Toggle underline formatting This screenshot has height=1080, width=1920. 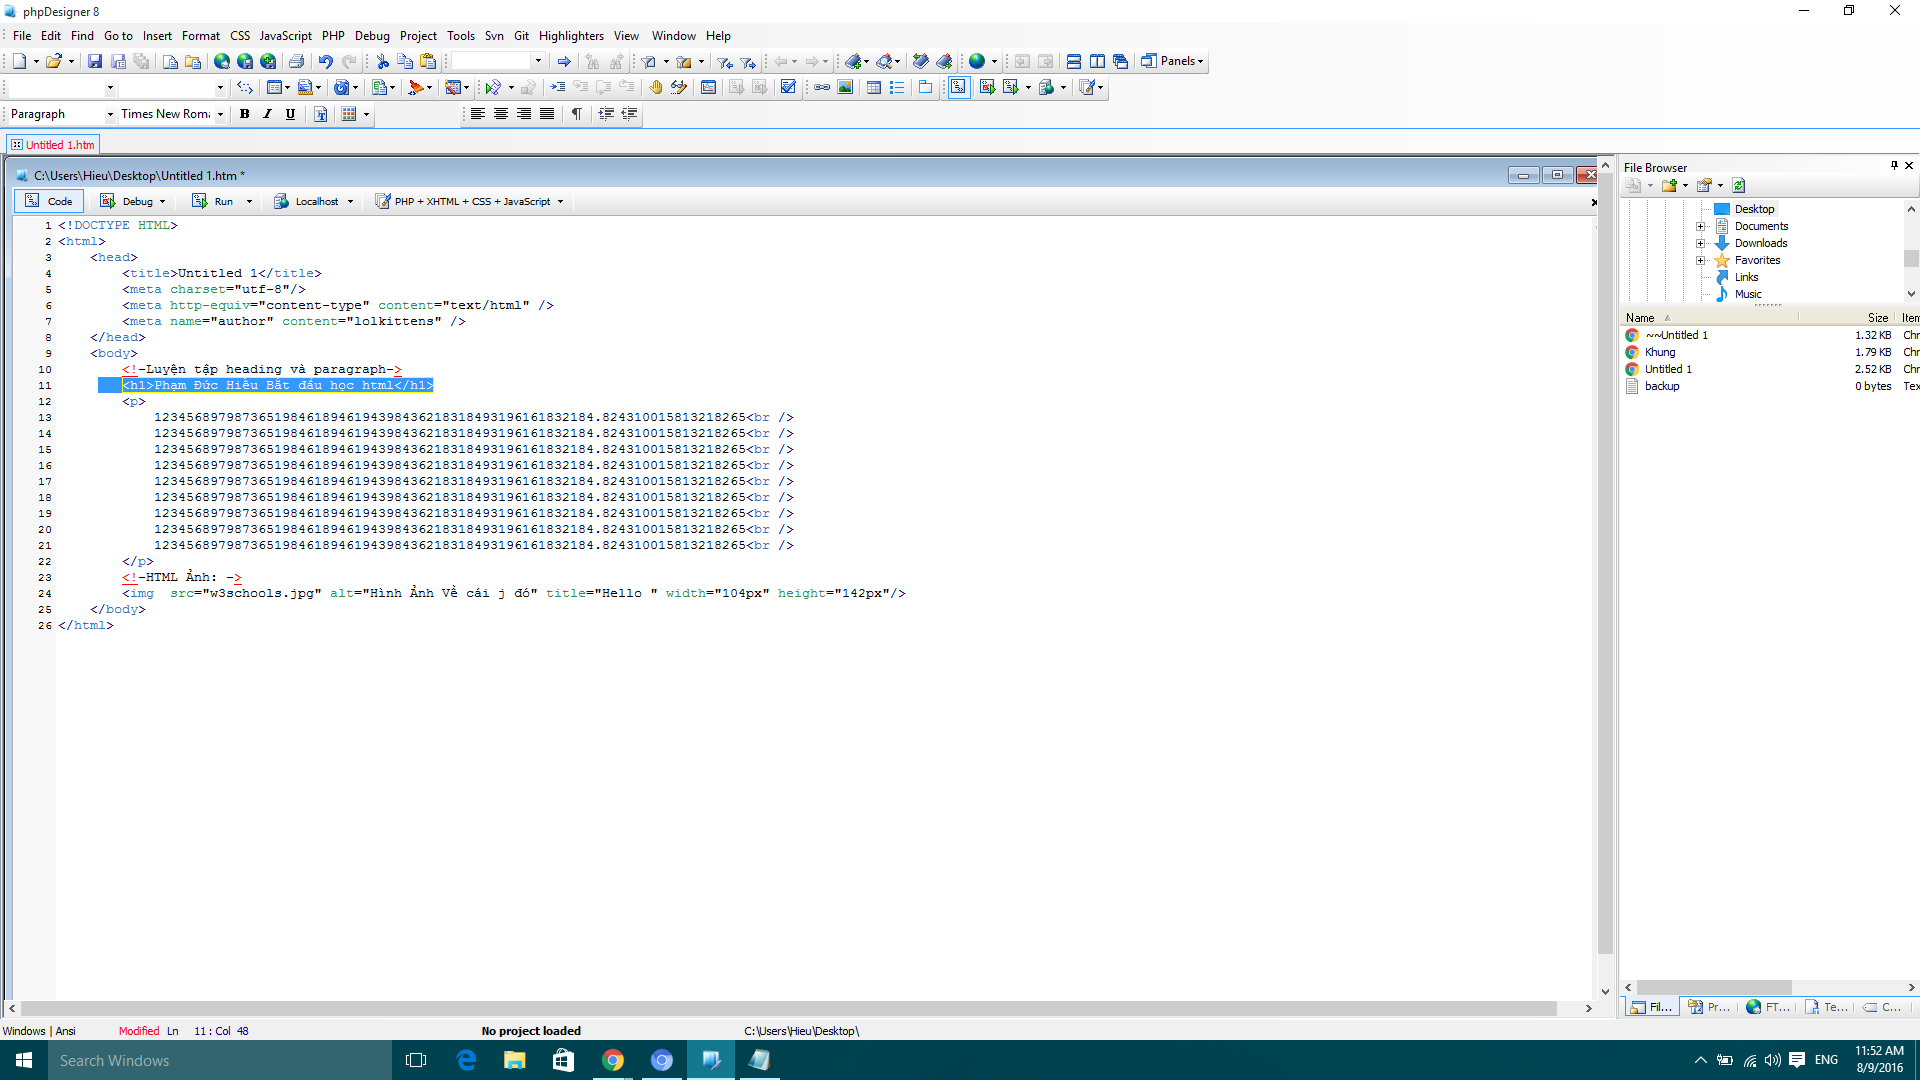[290, 114]
